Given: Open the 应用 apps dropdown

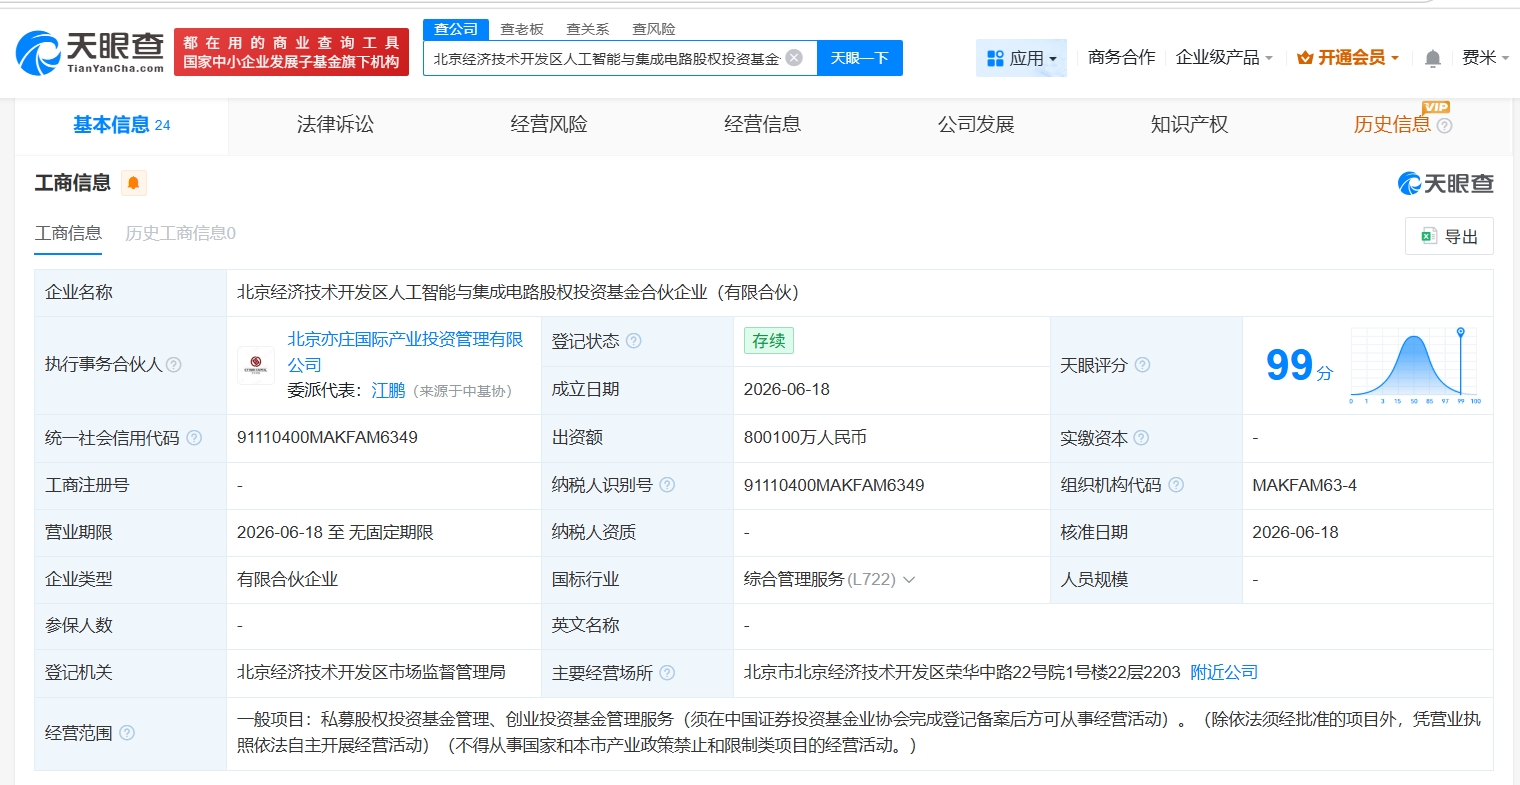Looking at the screenshot, I should click(1021, 58).
